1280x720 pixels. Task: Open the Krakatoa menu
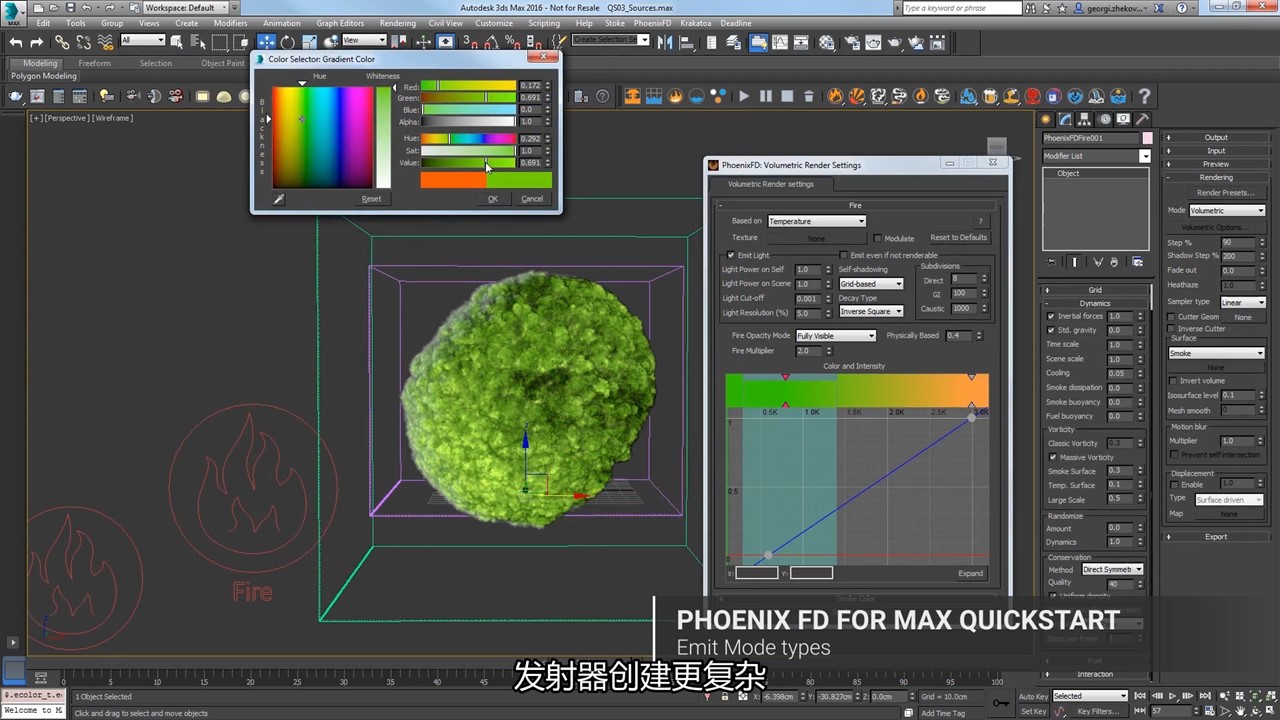(696, 23)
